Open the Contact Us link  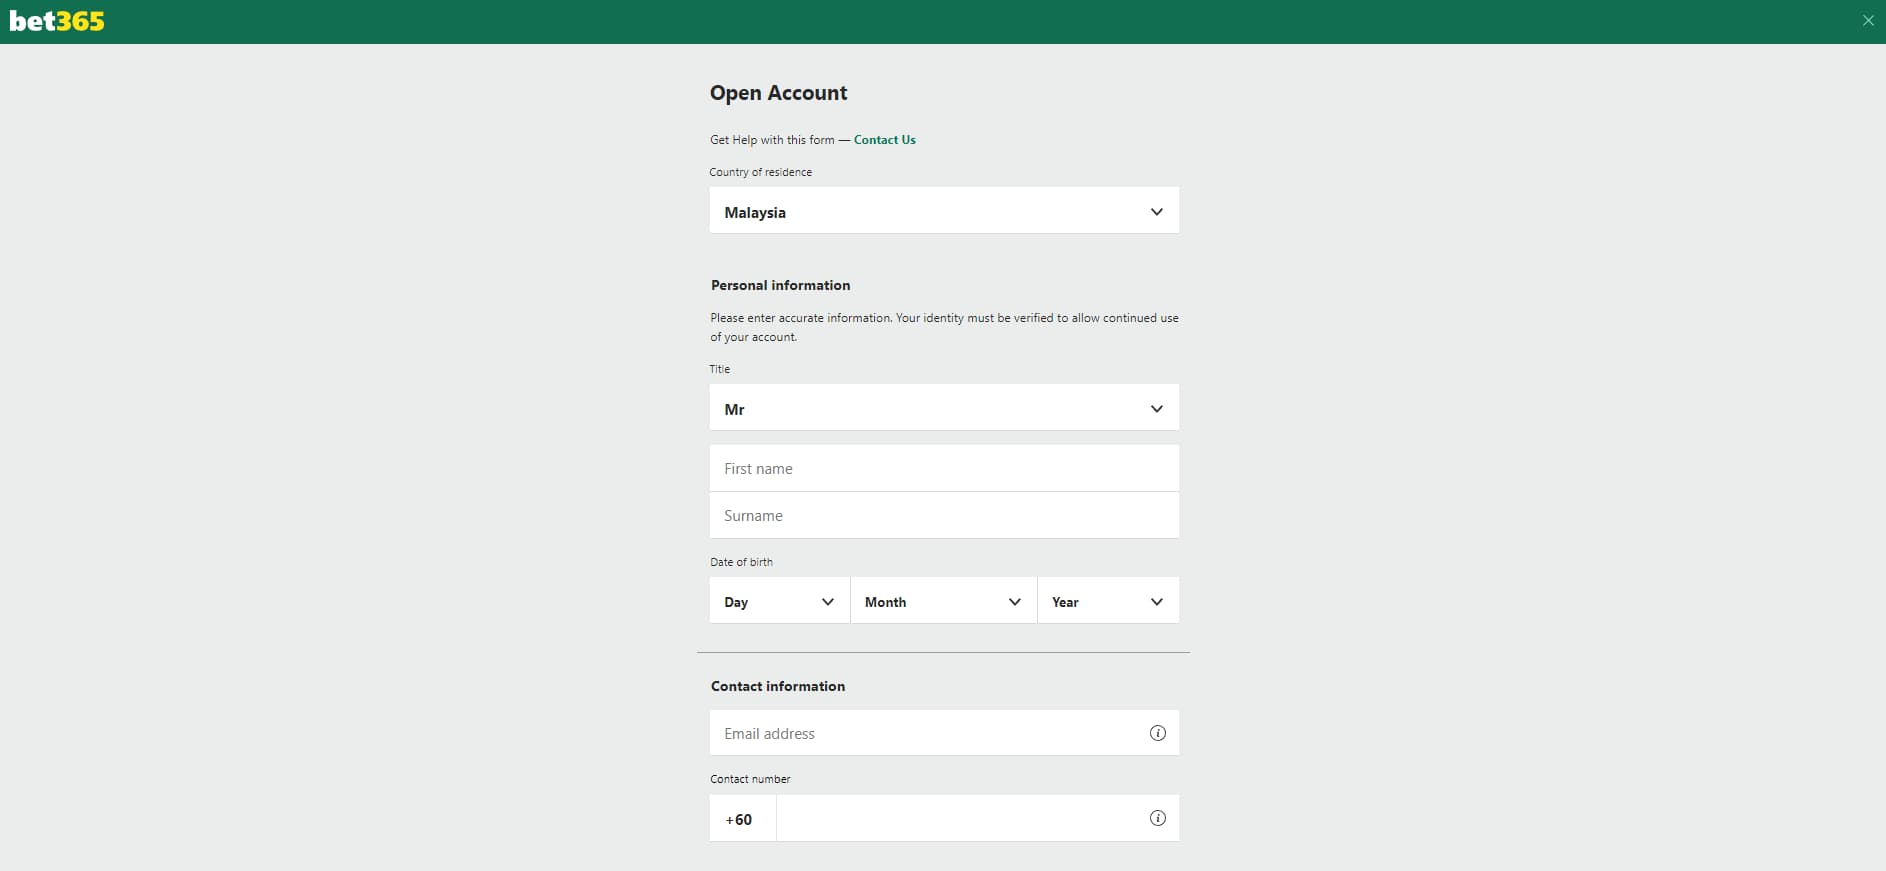[x=884, y=140]
